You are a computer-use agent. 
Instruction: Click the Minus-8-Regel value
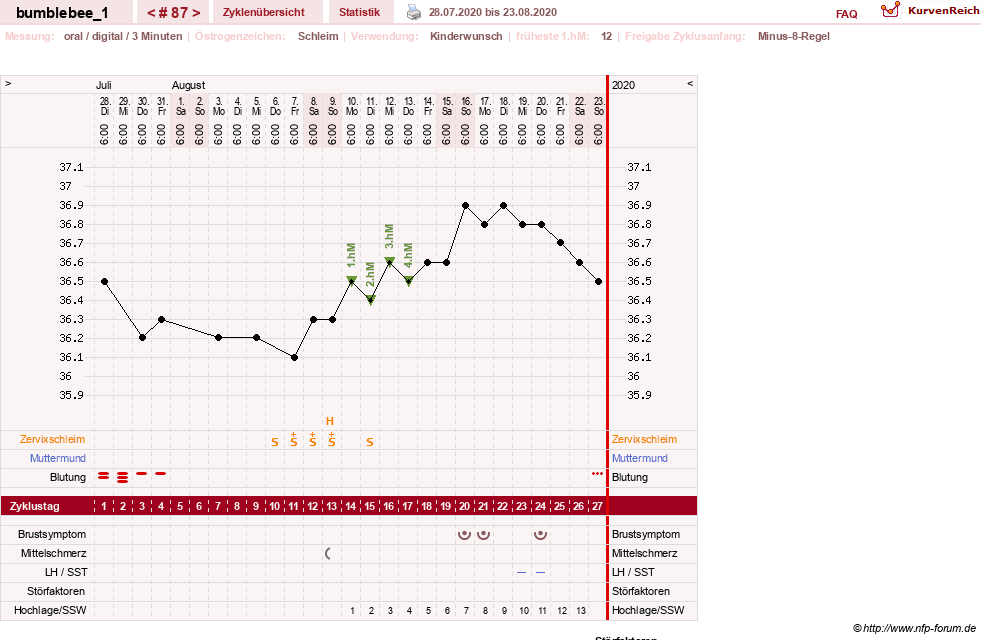point(793,36)
